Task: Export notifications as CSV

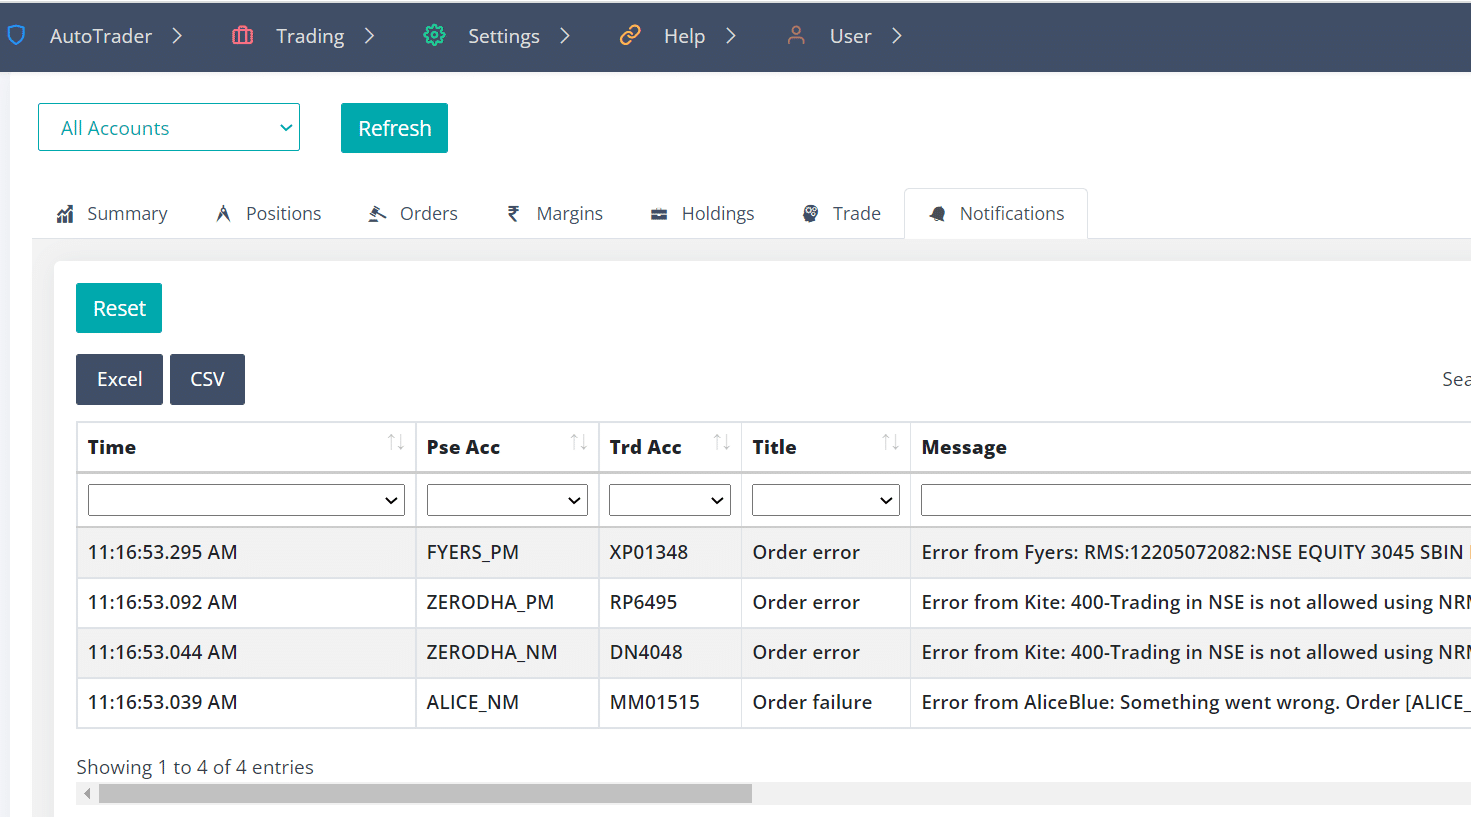Action: click(207, 379)
